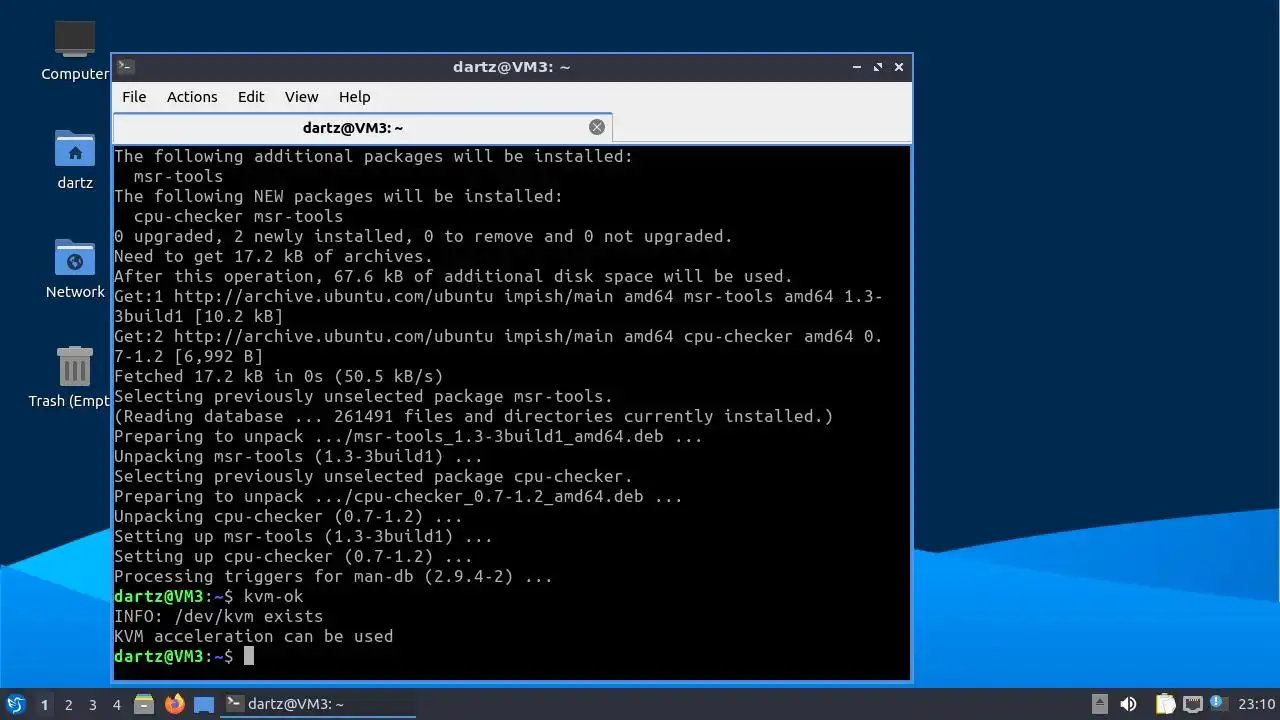Switch to workspace 4 in the pager
The width and height of the screenshot is (1280, 720).
116,704
